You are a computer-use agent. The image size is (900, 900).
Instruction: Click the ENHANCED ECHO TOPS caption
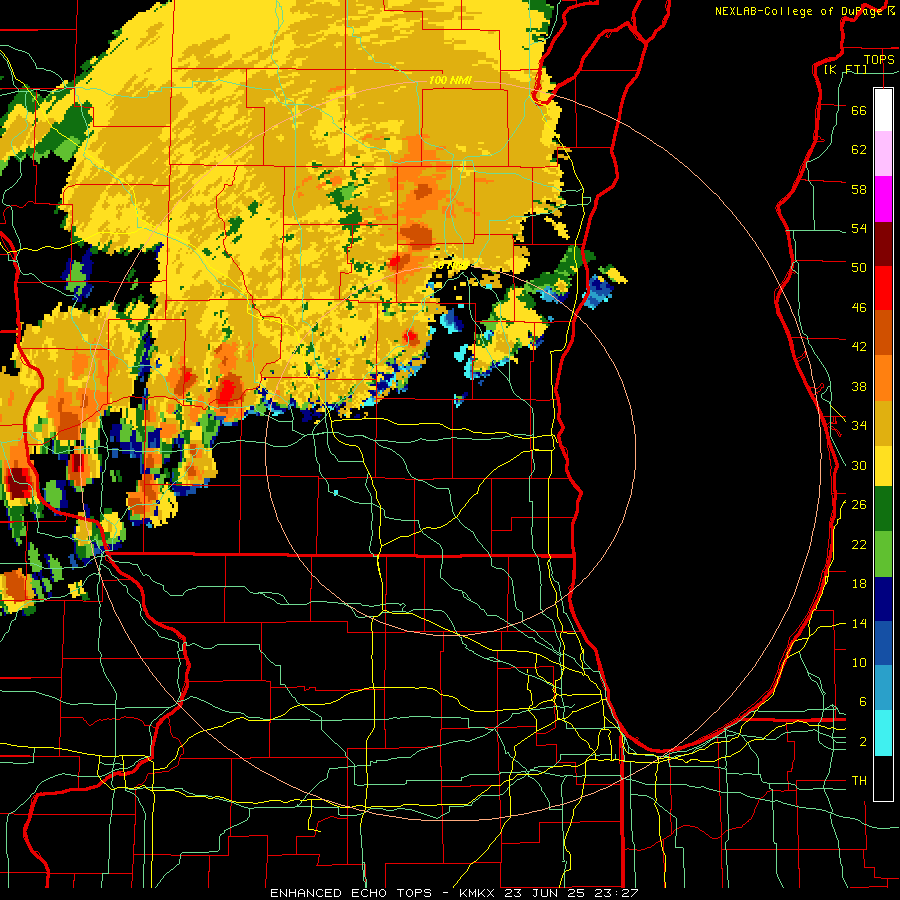(351, 893)
